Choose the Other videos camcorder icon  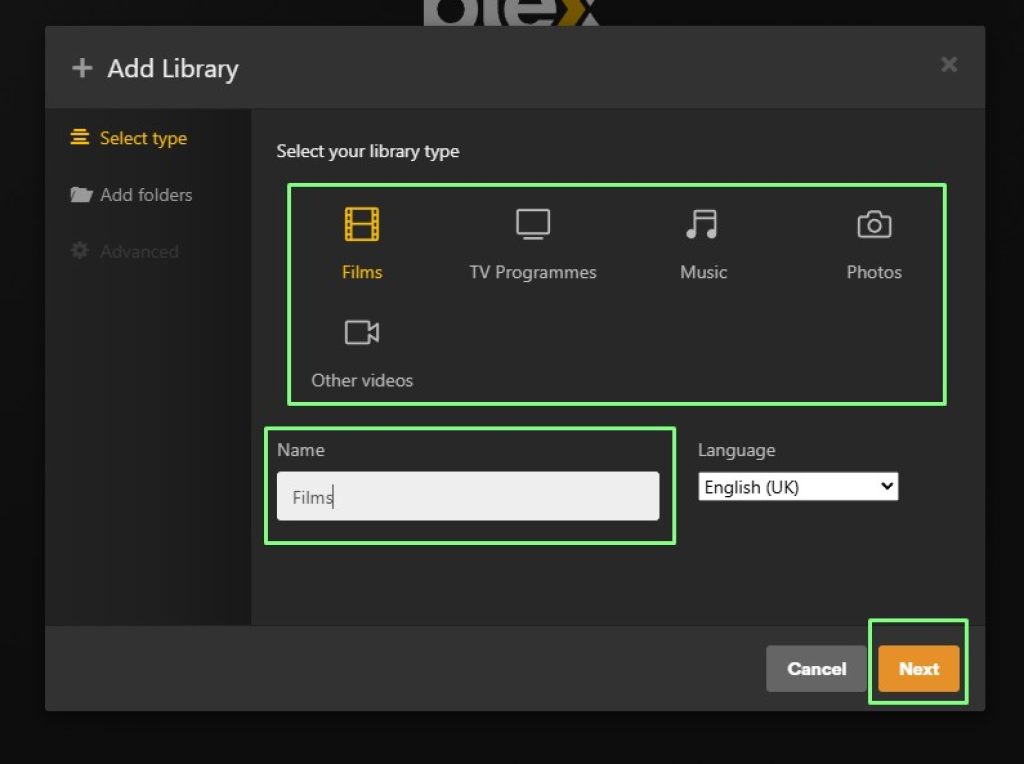[361, 332]
